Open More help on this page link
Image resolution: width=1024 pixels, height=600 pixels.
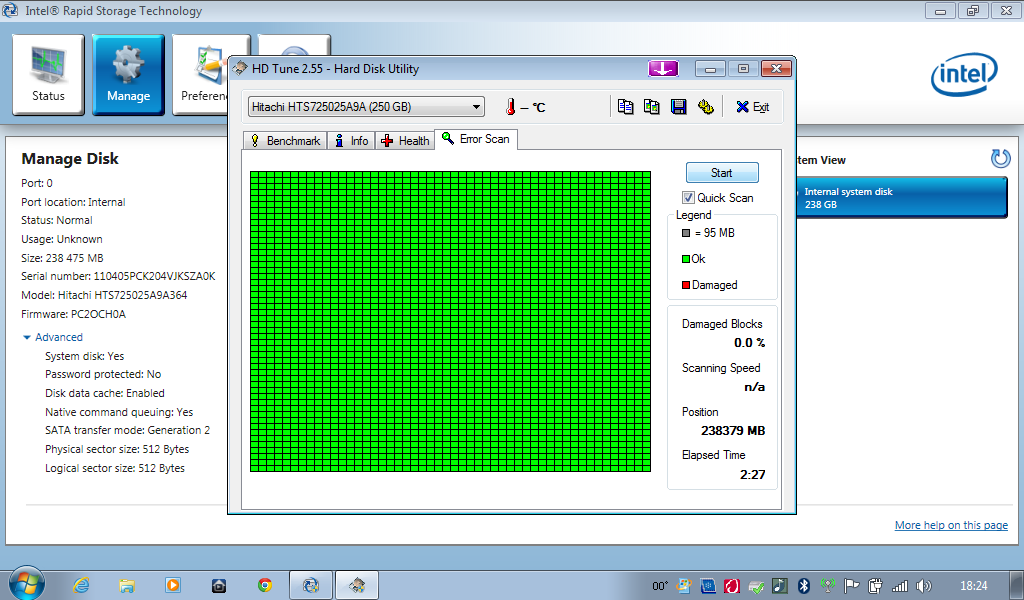point(951,525)
